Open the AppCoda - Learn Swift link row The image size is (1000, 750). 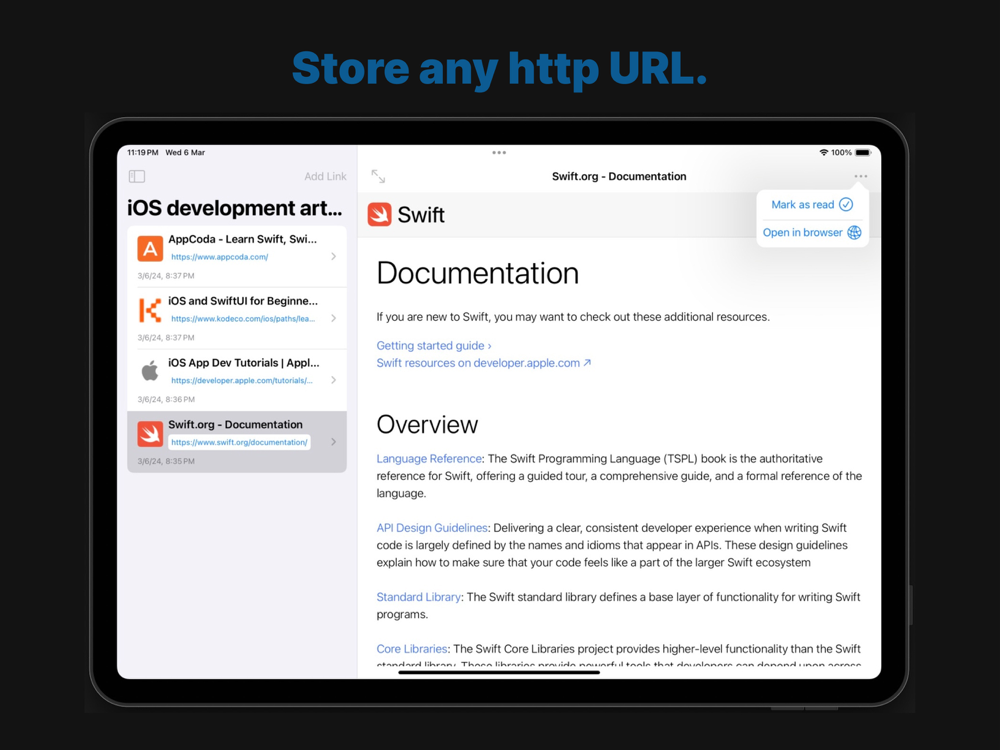pyautogui.click(x=237, y=256)
